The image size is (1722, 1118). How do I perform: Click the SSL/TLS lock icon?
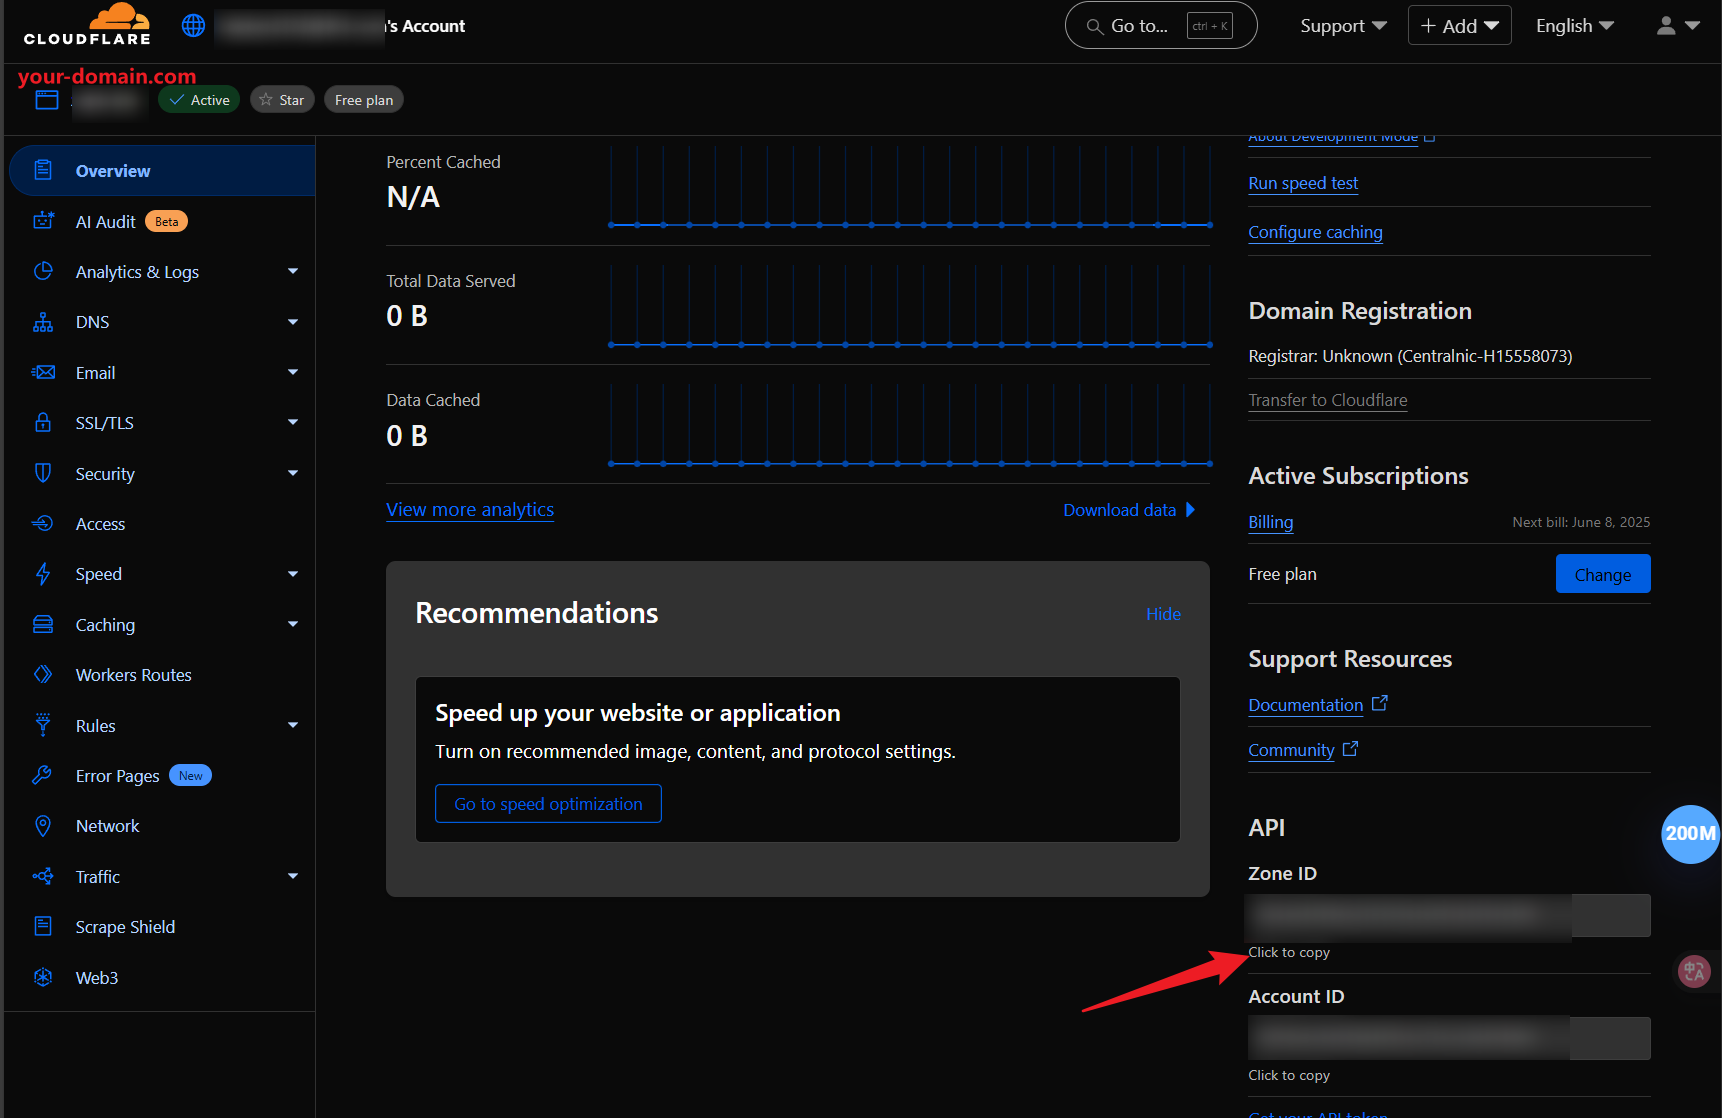pyautogui.click(x=43, y=422)
